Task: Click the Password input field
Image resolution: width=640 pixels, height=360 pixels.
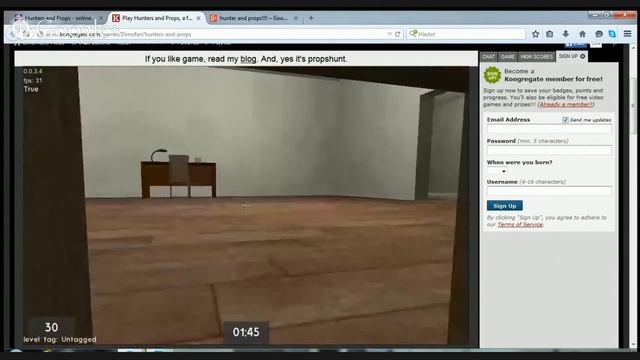Action: 549,150
